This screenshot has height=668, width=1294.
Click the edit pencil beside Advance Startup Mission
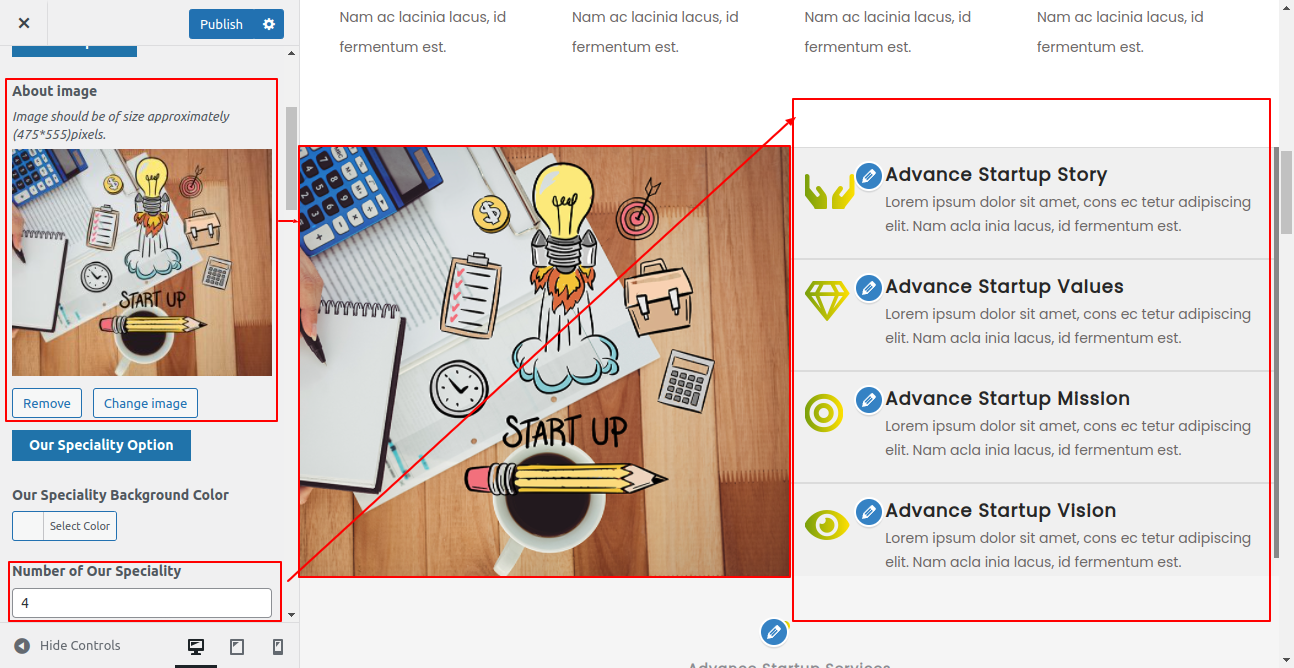tap(869, 399)
